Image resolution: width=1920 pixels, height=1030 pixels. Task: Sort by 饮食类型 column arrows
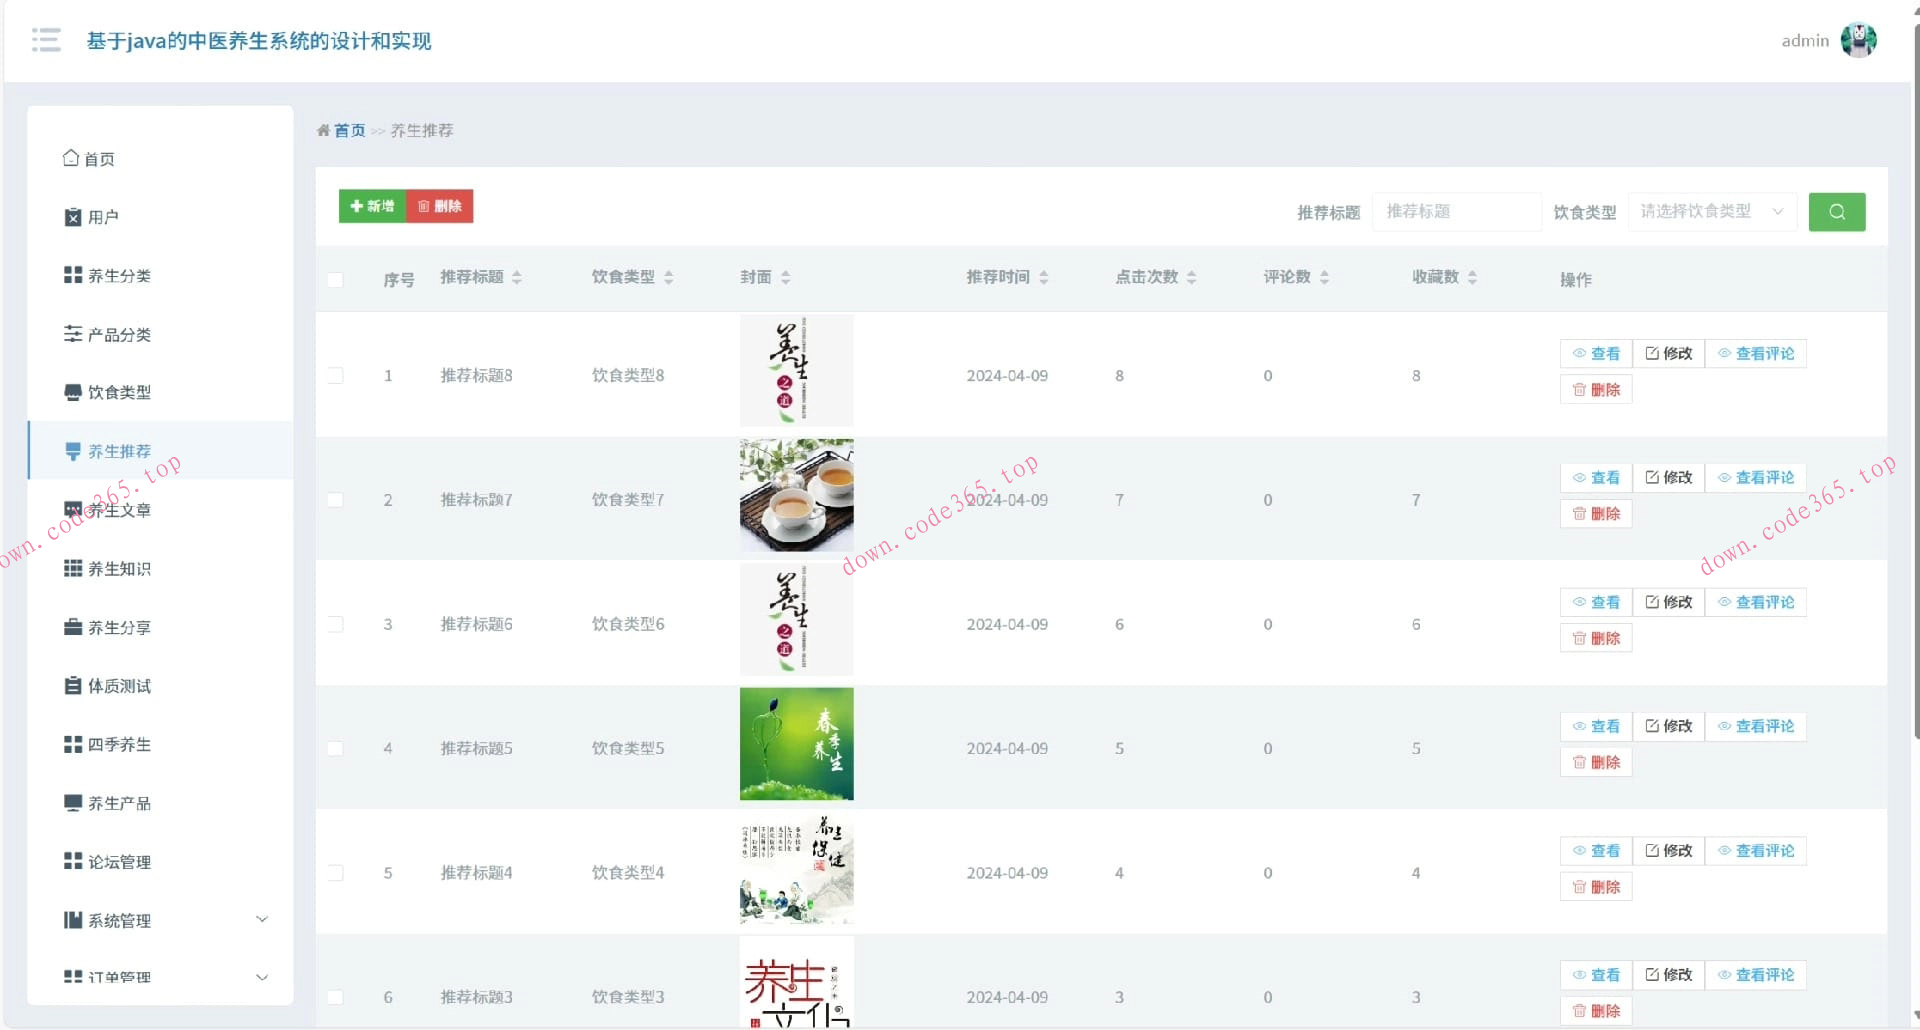tap(669, 278)
